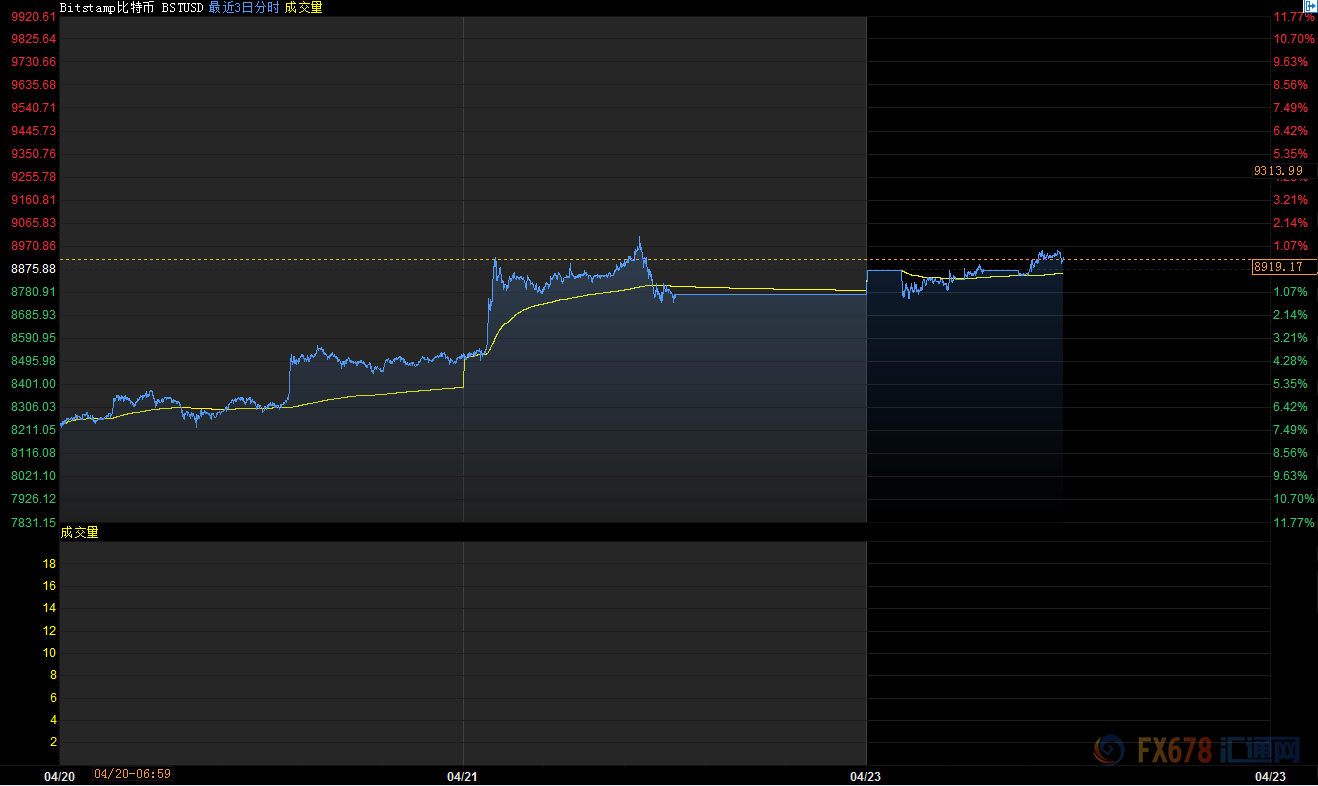
Task: Select the Bitstamp比特币 title label
Action: (107, 7)
